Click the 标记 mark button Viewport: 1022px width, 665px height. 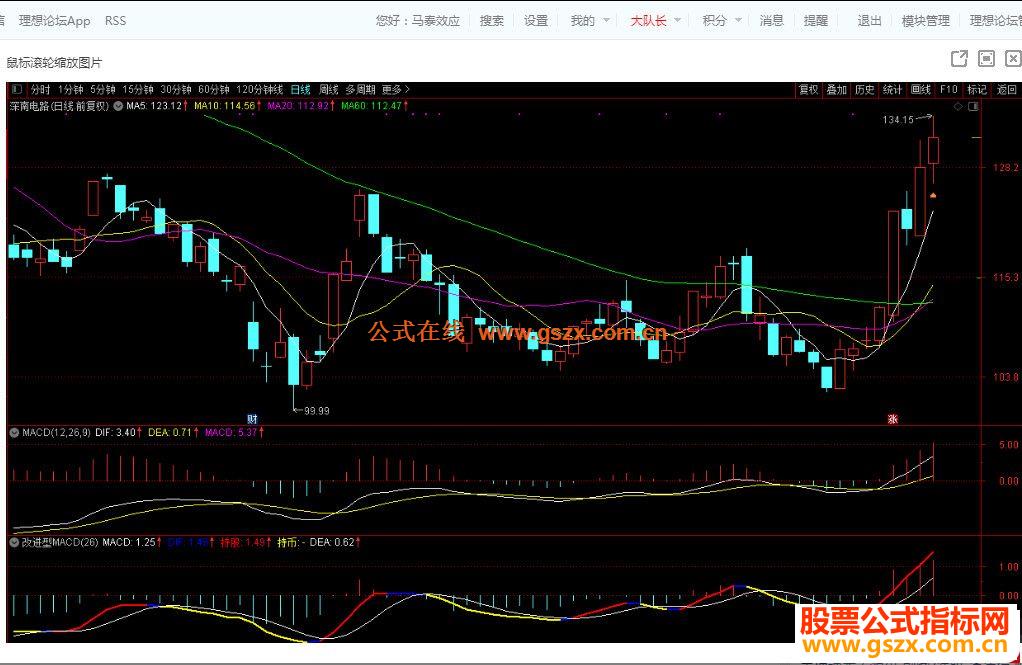pos(976,89)
